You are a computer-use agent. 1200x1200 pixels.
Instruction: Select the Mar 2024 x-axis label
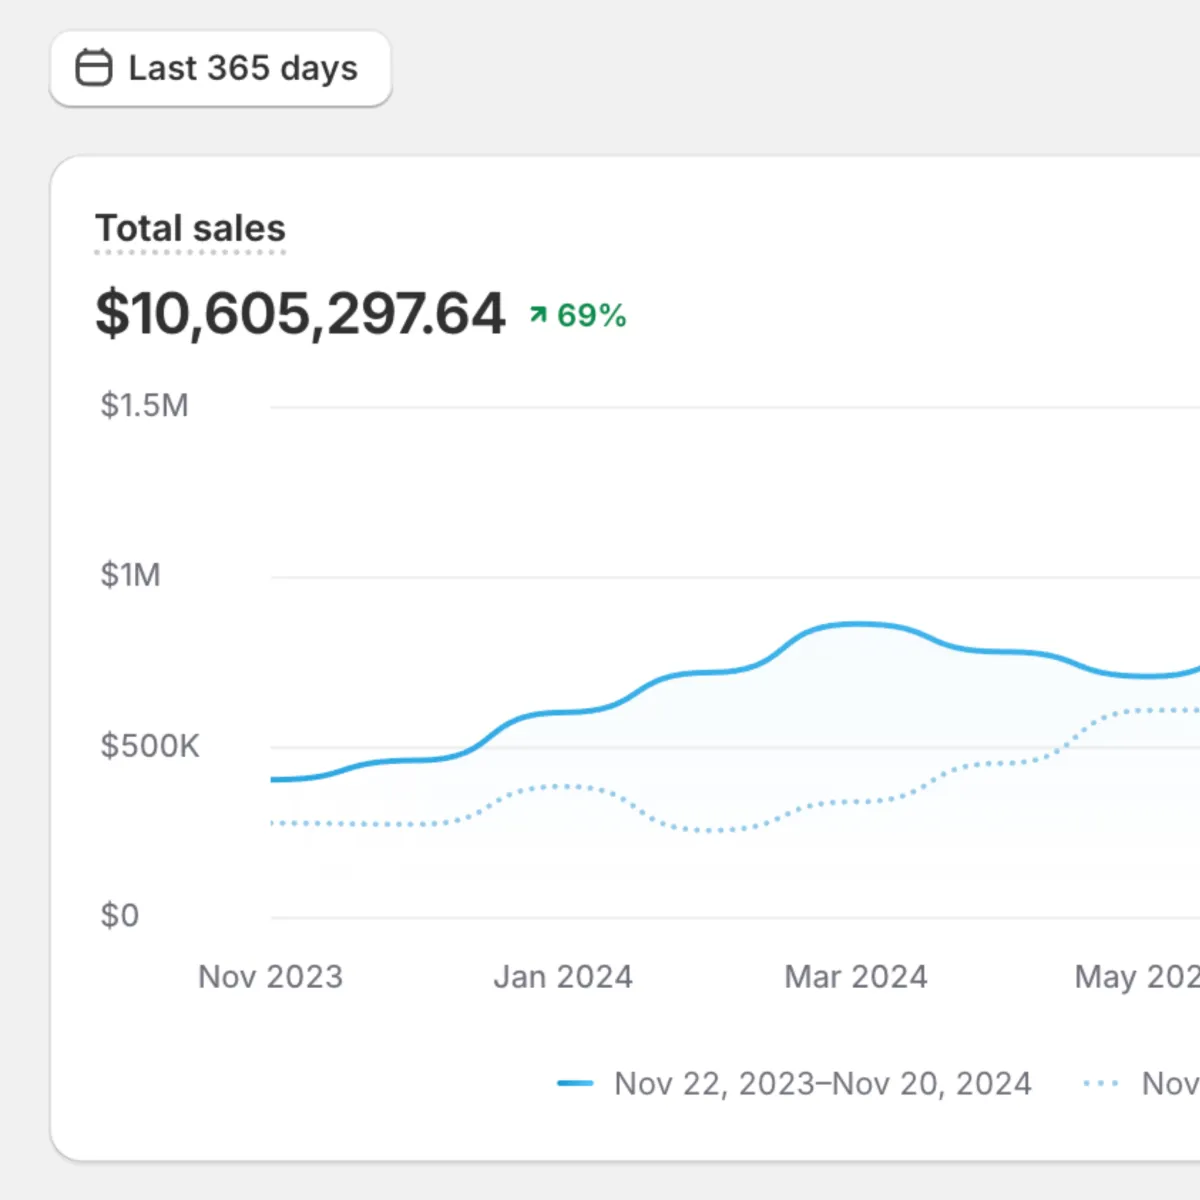point(856,976)
